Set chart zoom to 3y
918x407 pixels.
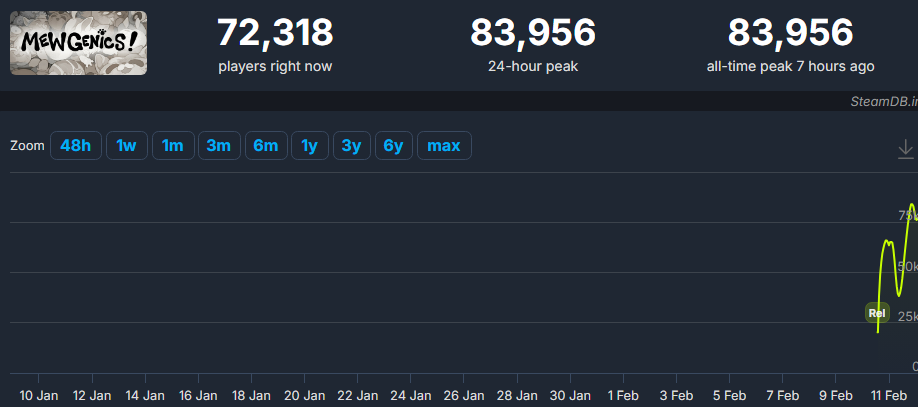click(x=351, y=145)
